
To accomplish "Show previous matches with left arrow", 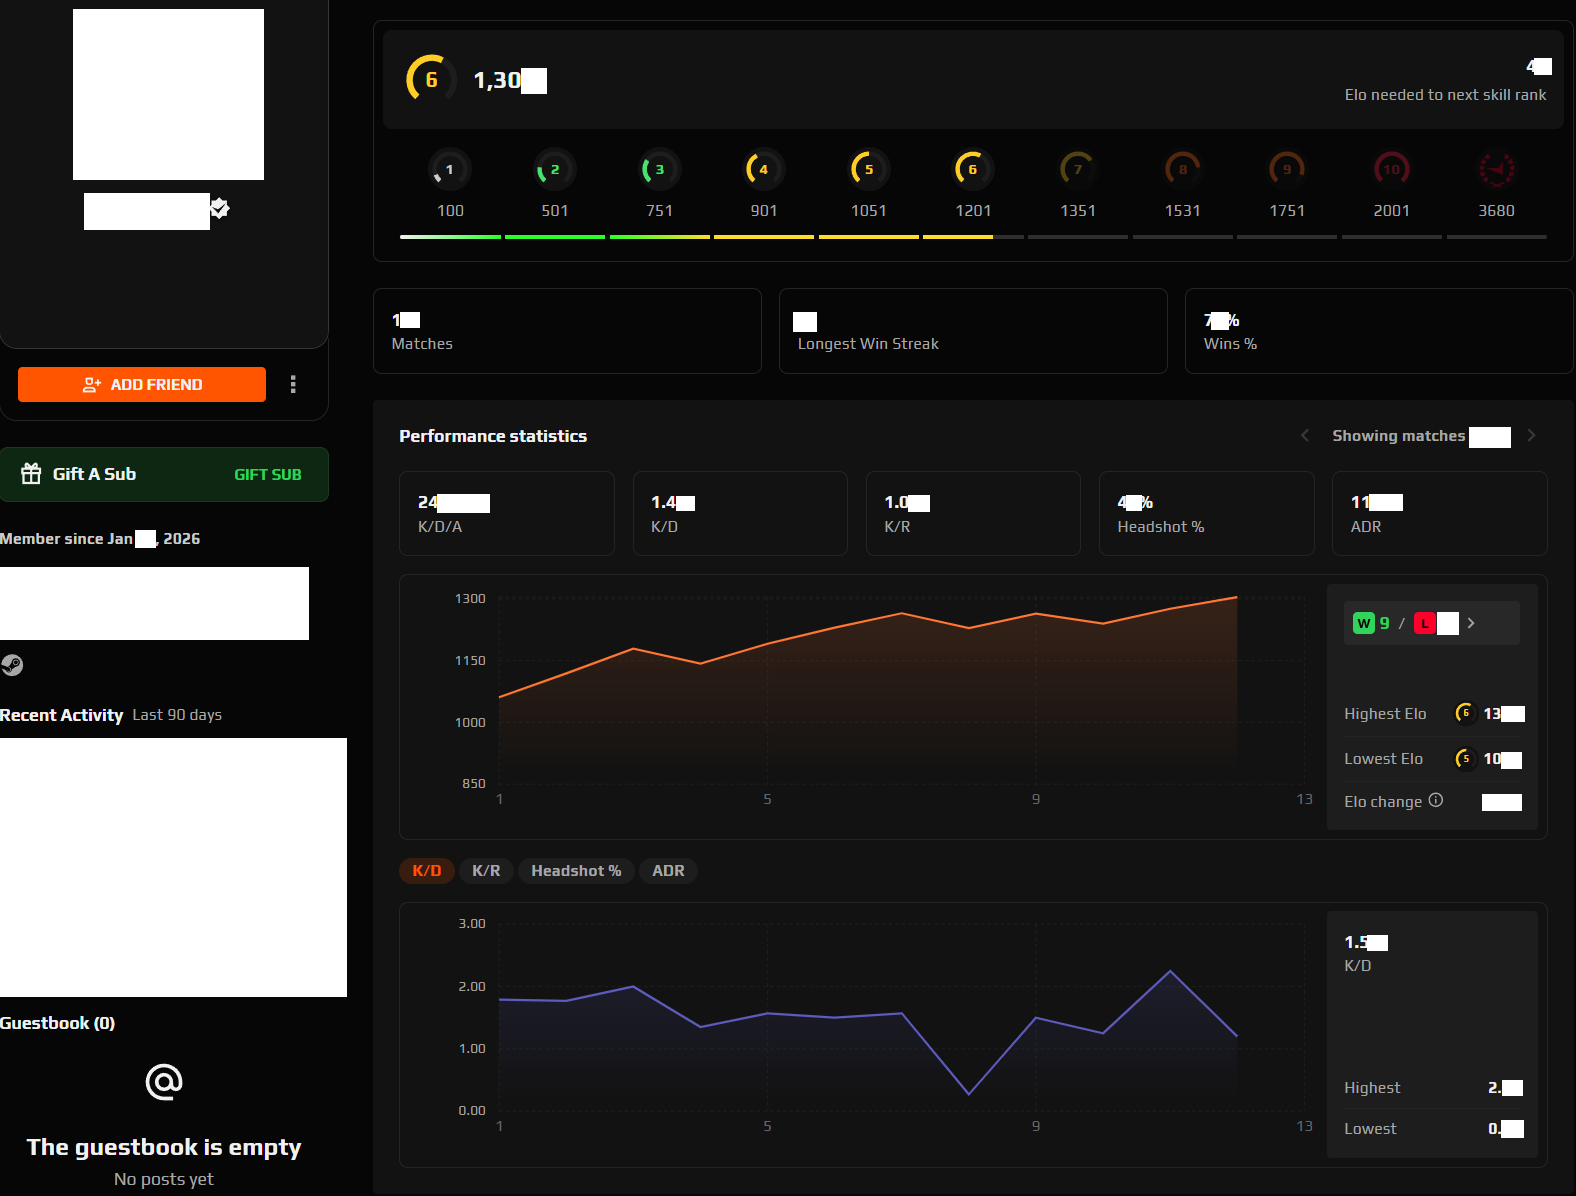I will coord(1305,435).
